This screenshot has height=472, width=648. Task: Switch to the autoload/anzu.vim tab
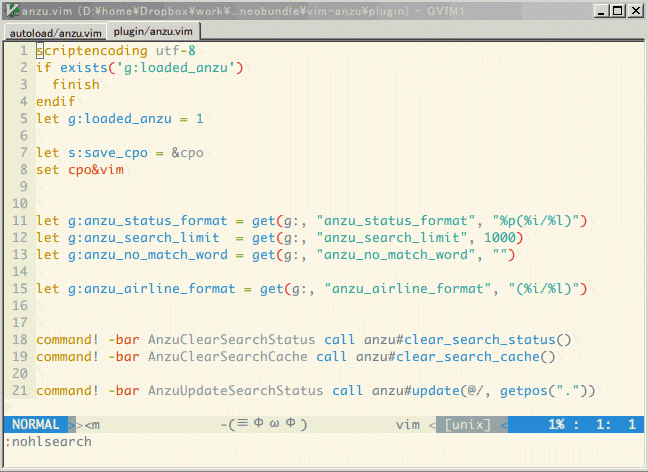click(x=55, y=33)
